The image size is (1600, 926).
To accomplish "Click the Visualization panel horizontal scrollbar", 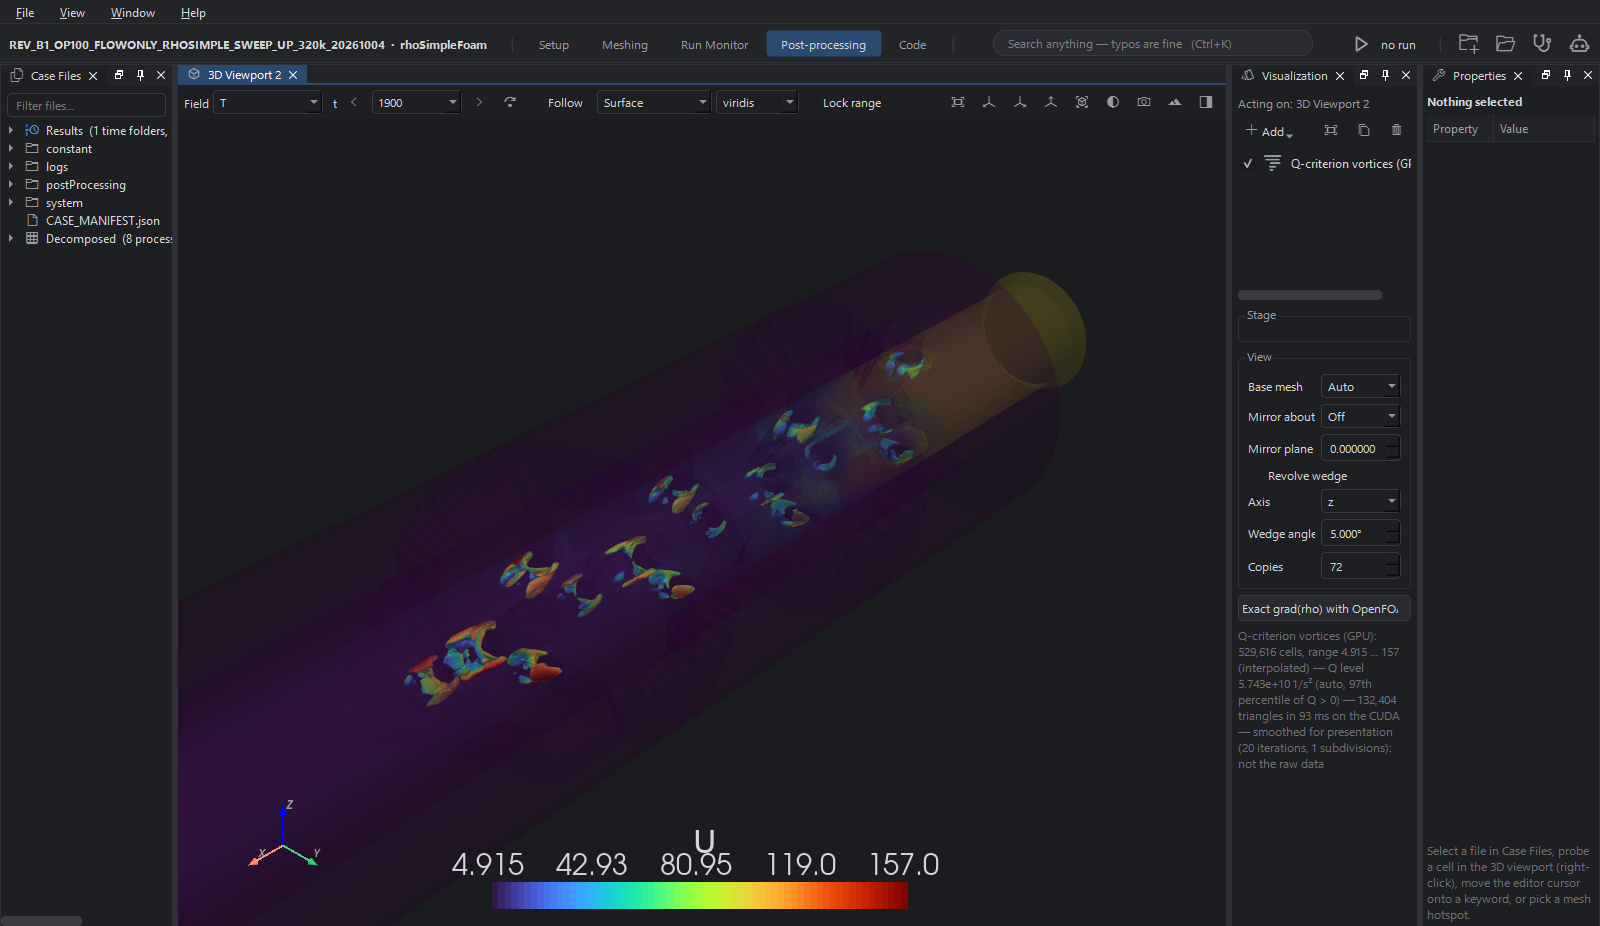I will click(x=1310, y=295).
